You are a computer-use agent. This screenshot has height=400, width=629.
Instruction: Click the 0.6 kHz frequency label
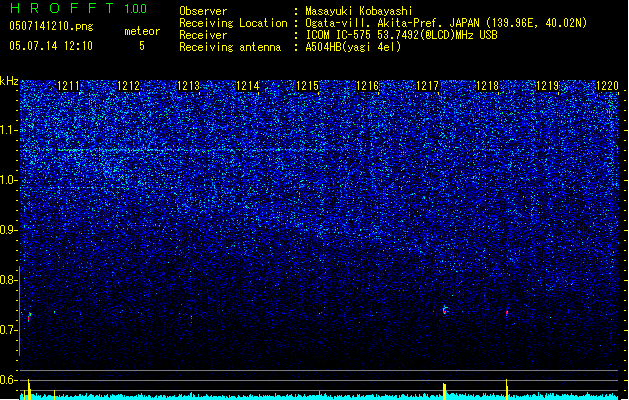point(8,380)
